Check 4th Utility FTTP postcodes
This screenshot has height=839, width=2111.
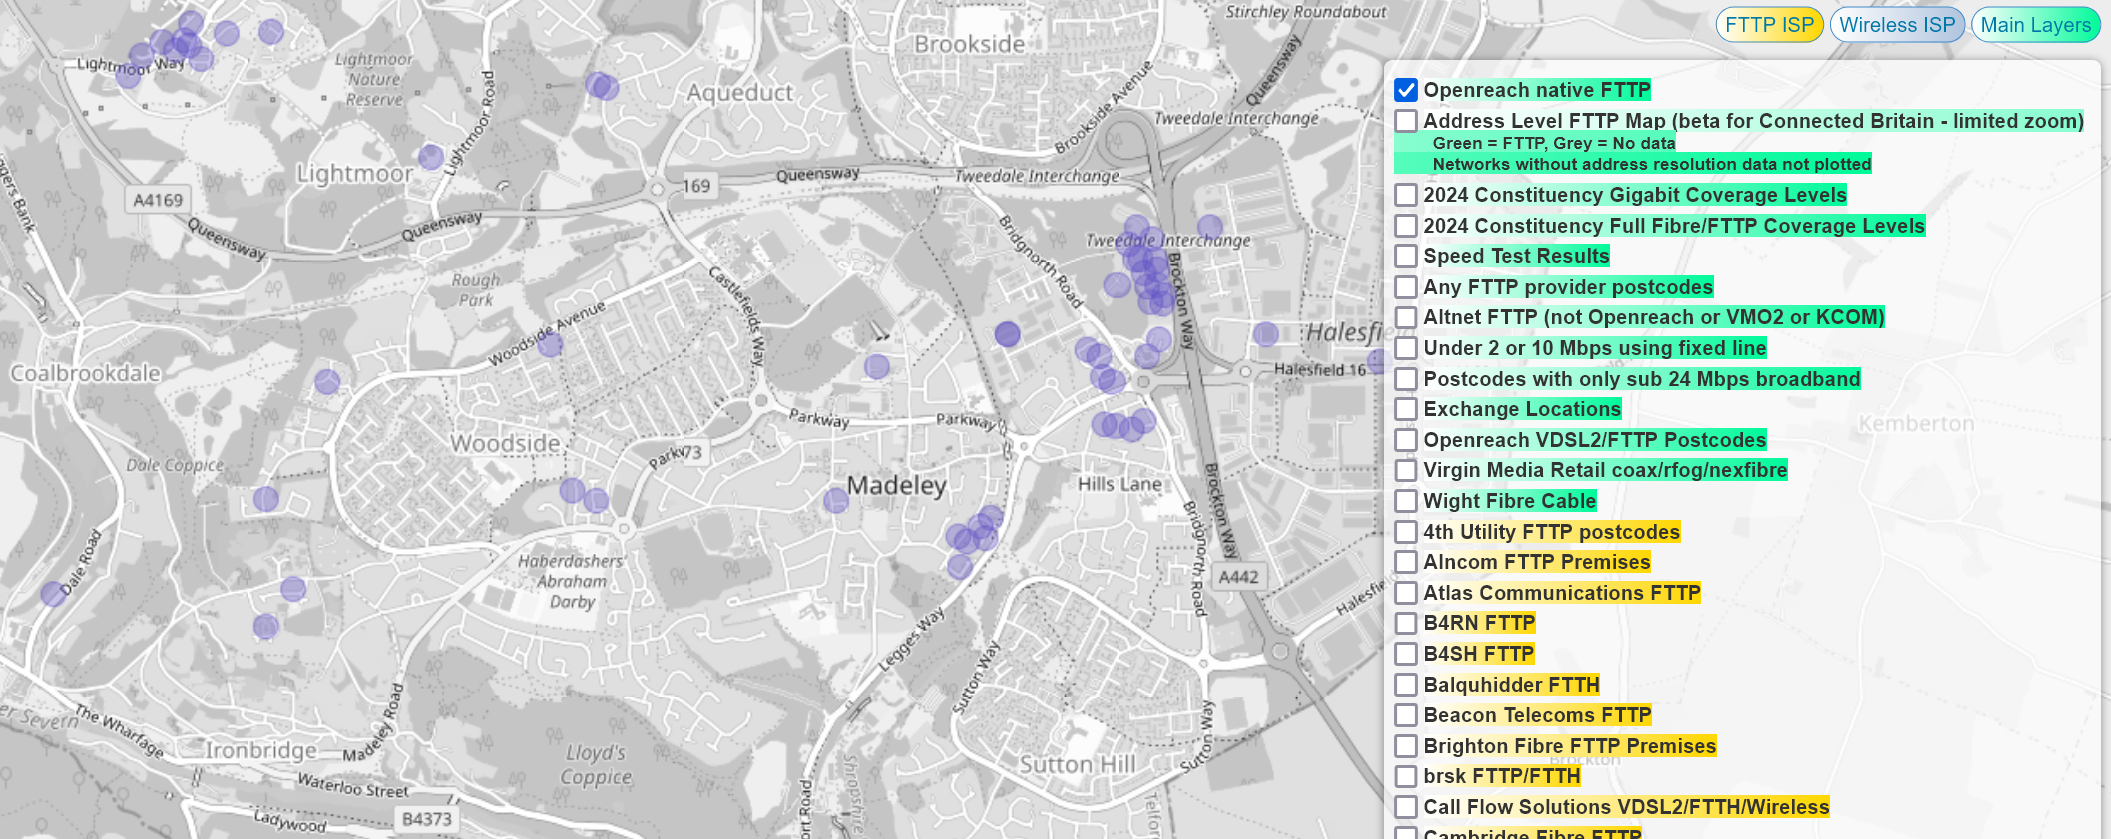pos(1406,532)
